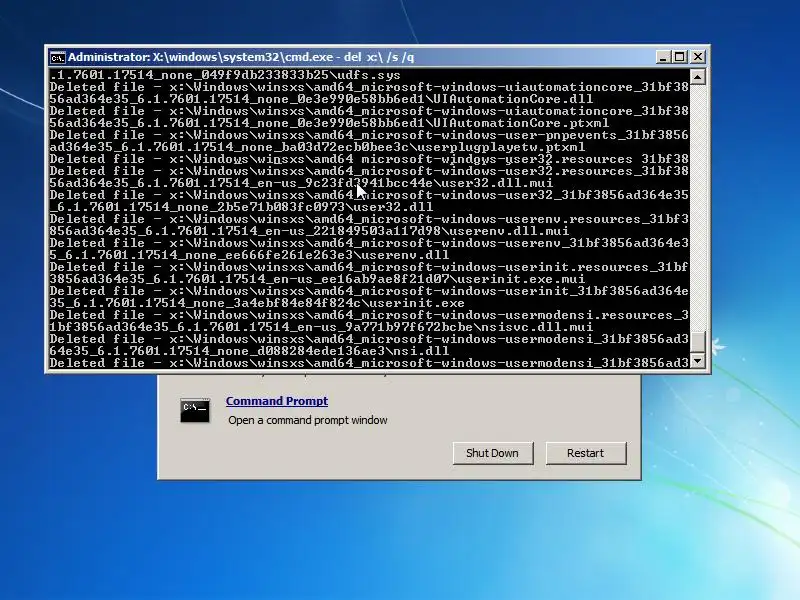Click the Command Prompt icon in recovery options

[195, 411]
